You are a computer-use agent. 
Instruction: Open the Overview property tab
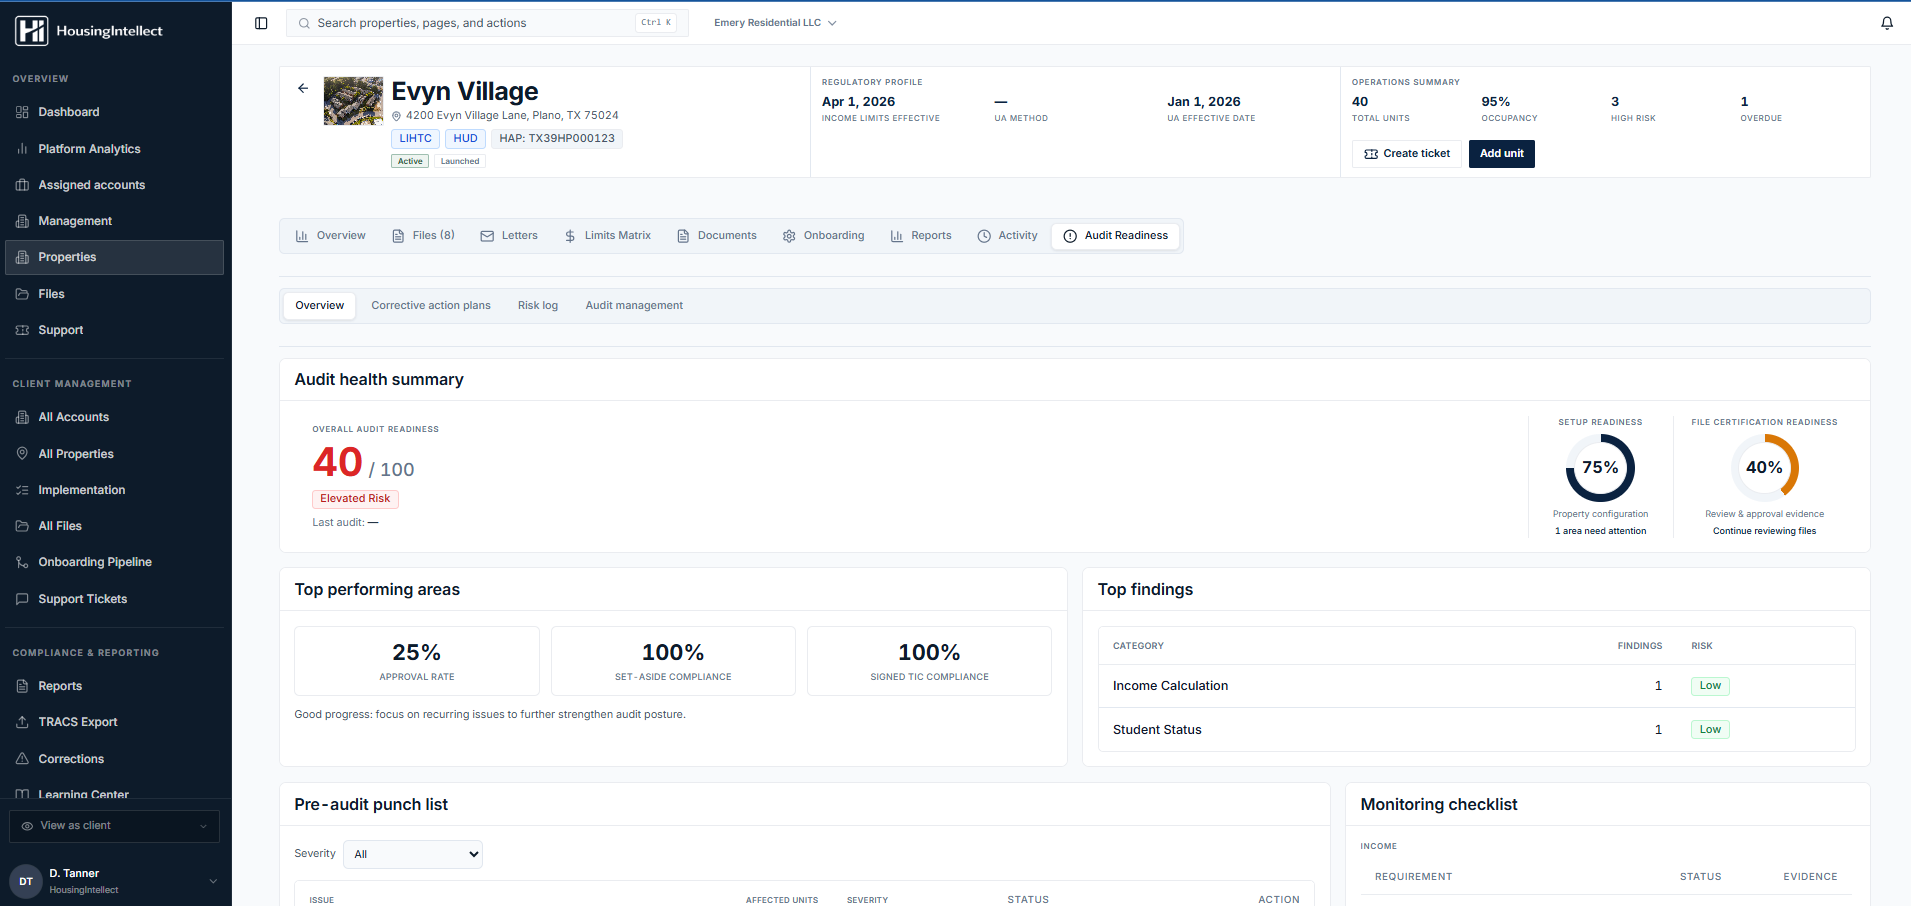point(330,236)
